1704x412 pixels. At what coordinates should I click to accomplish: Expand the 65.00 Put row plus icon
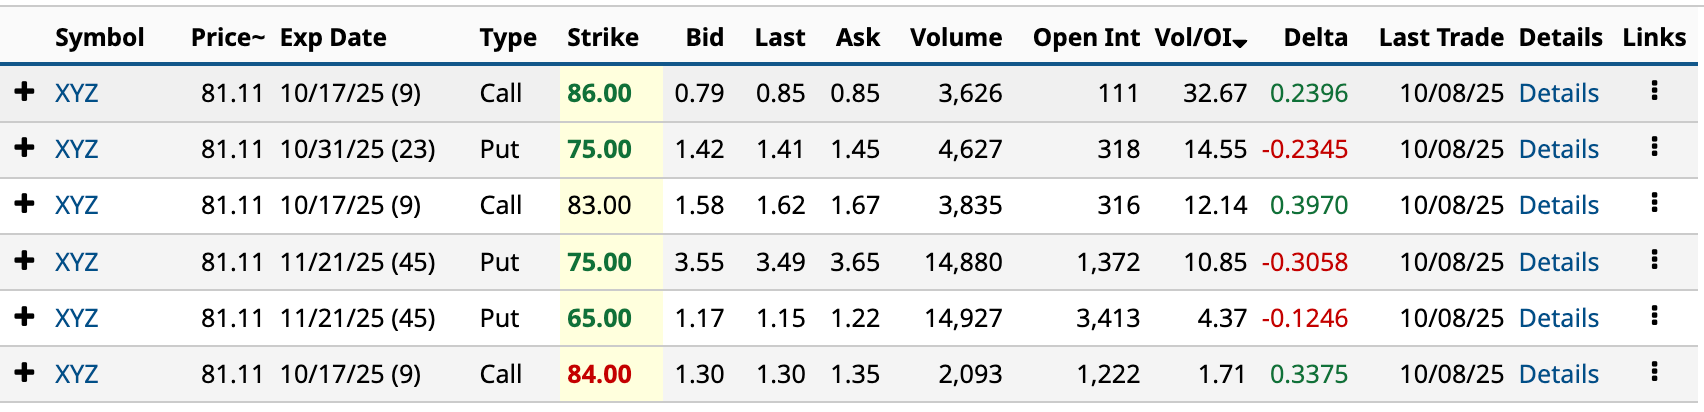(25, 317)
